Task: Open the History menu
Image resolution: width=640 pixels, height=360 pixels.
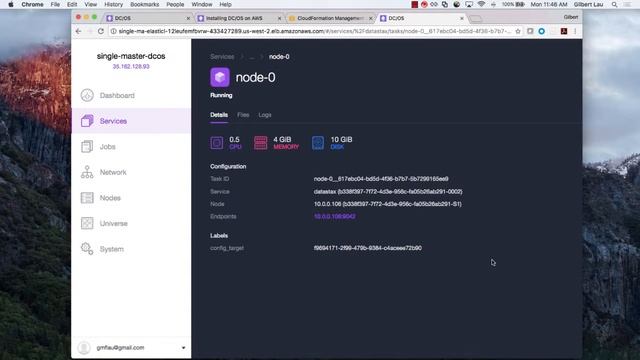Action: click(113, 4)
